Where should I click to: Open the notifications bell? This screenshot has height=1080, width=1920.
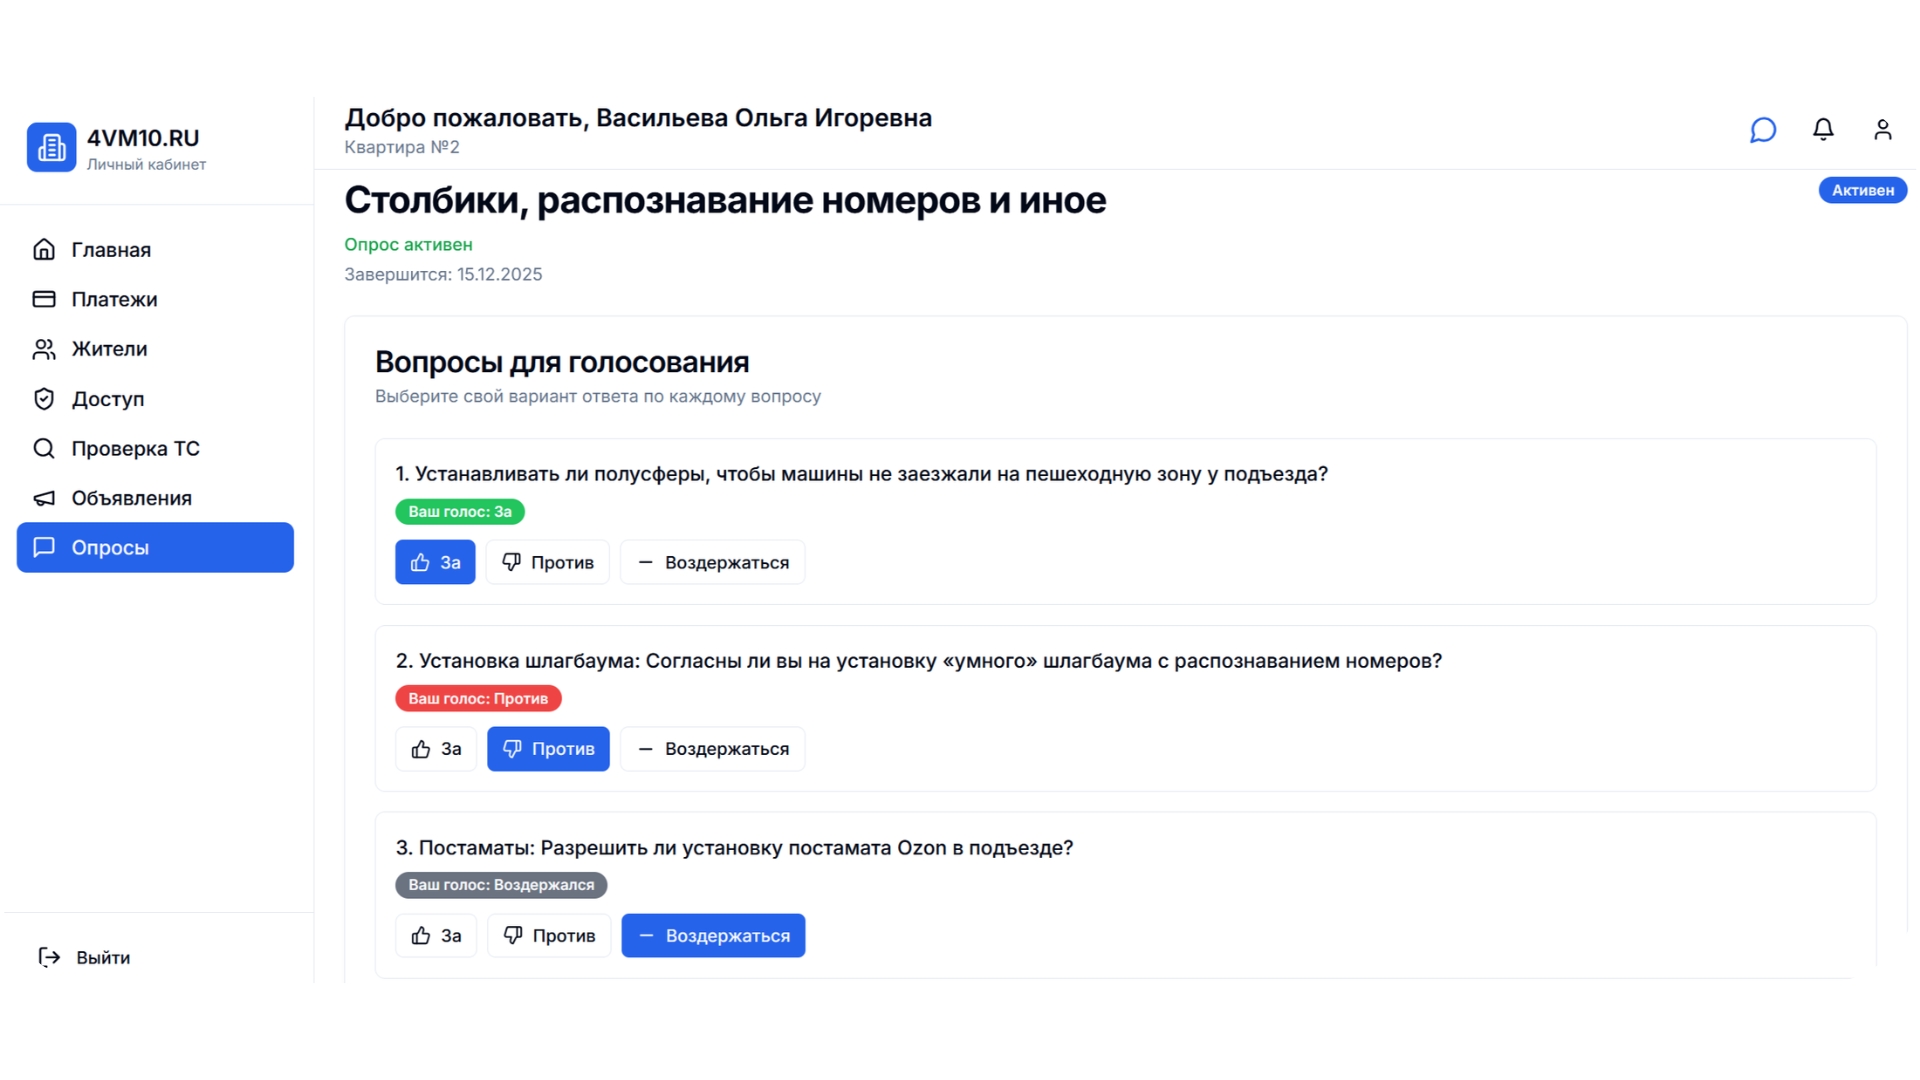[1823, 130]
